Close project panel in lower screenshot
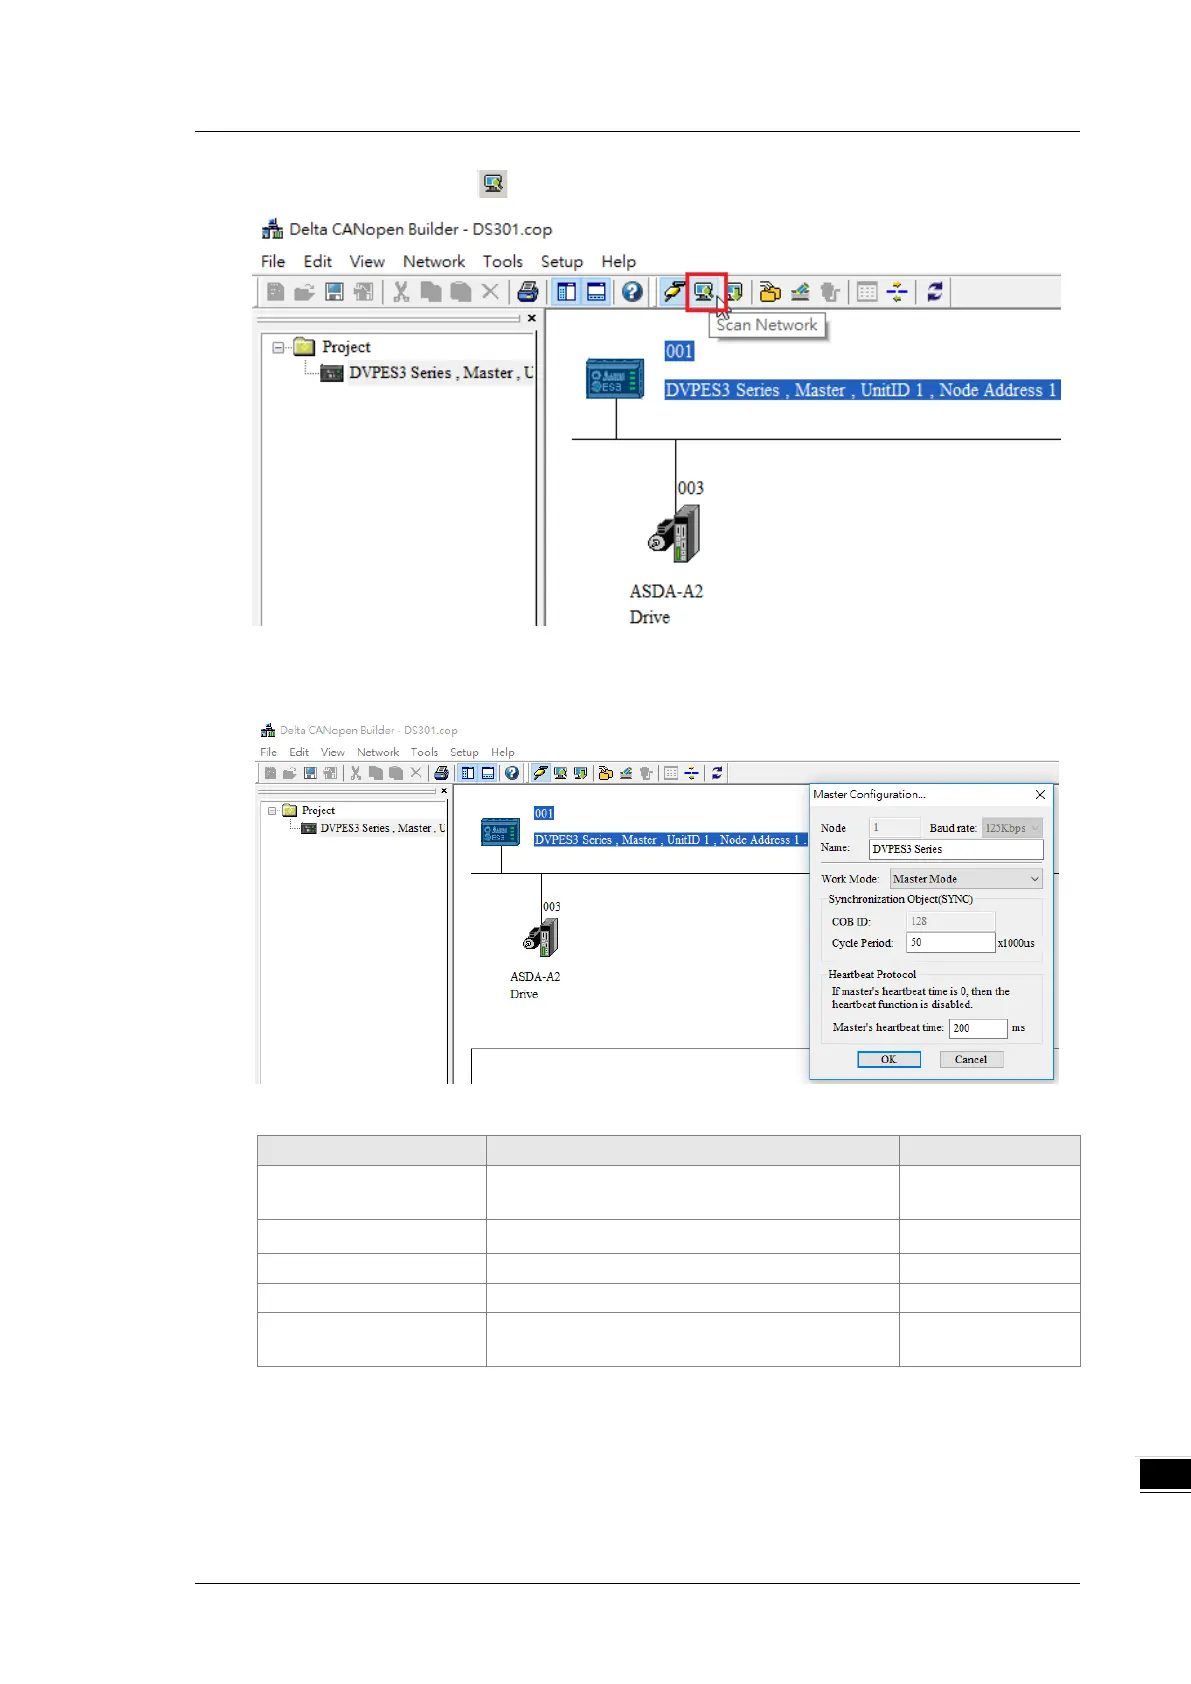 (x=444, y=791)
